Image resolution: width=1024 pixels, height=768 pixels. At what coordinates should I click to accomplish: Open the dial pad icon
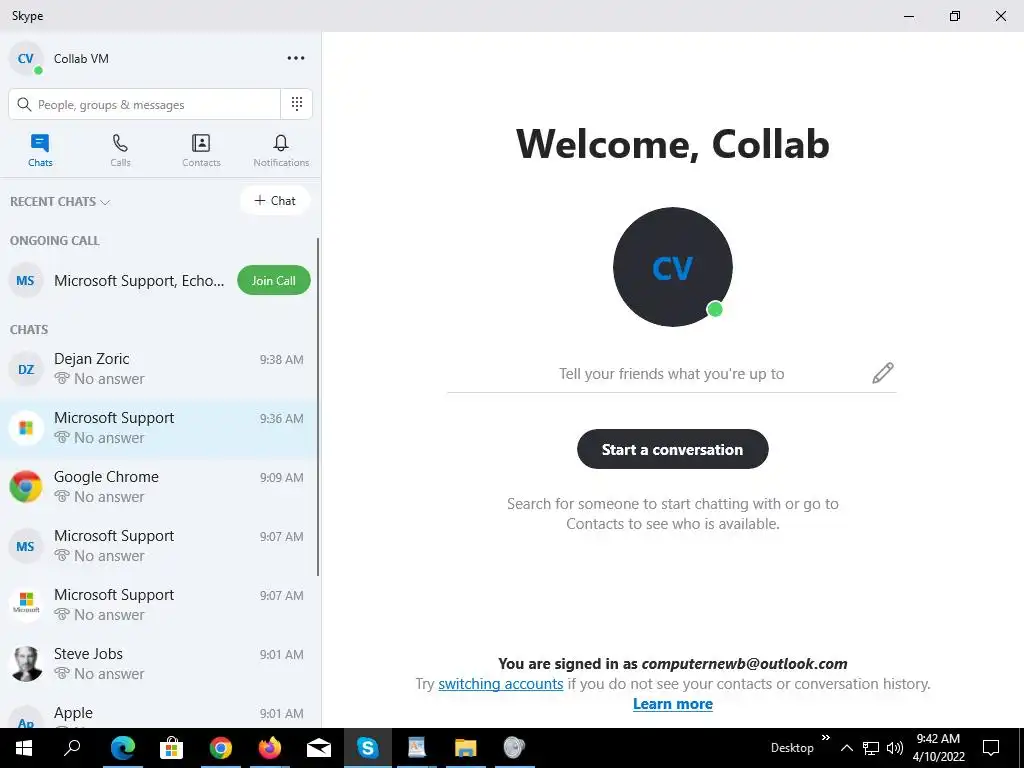296,104
